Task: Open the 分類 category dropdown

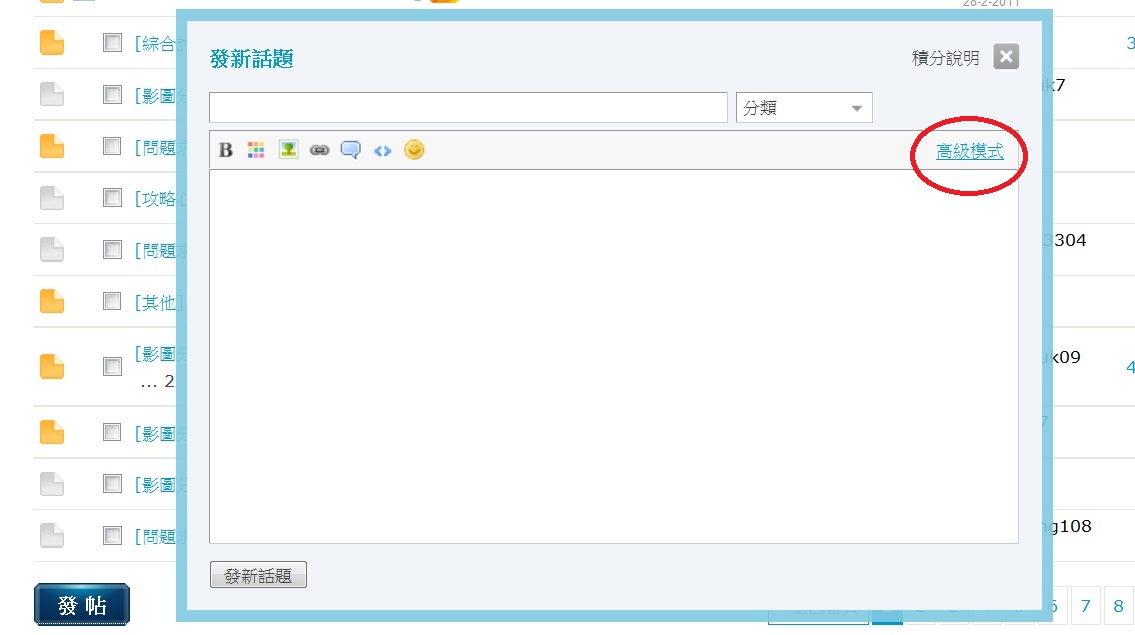Action: point(804,108)
